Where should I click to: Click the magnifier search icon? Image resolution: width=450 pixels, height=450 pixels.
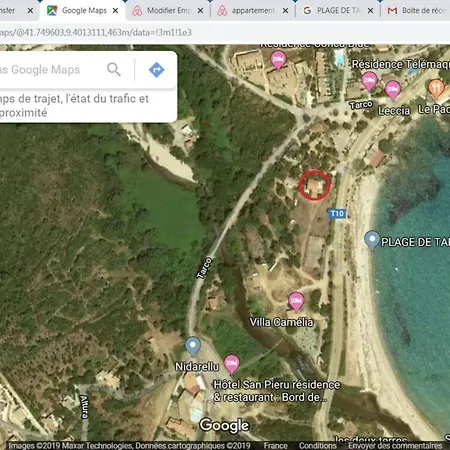pos(114,69)
